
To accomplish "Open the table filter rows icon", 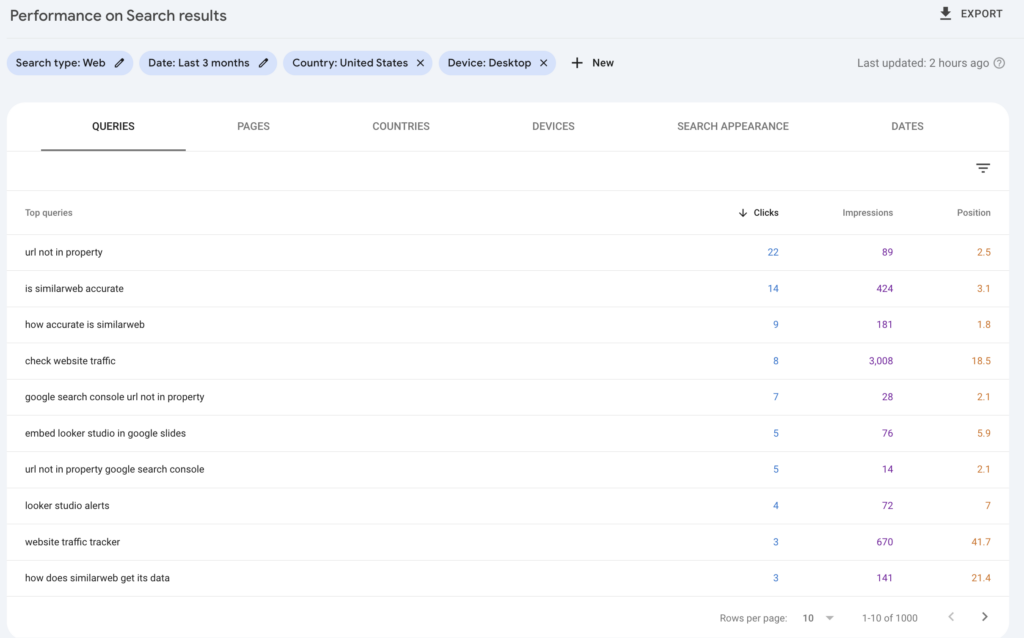I will pyautogui.click(x=983, y=169).
